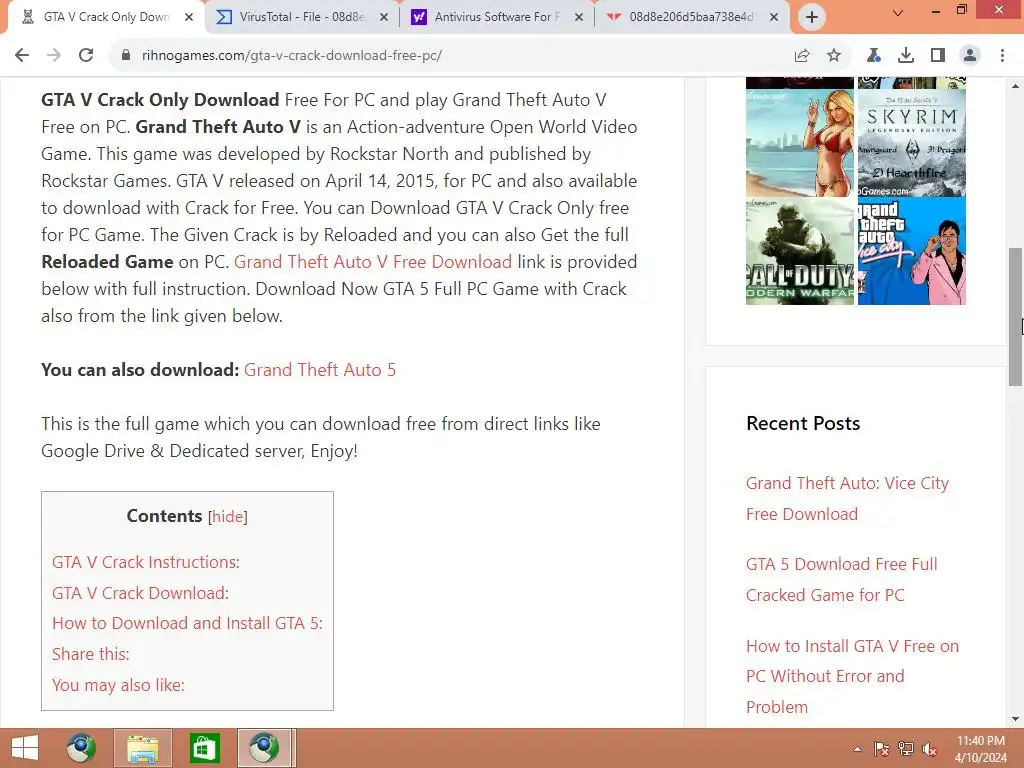Image resolution: width=1024 pixels, height=768 pixels.
Task: Go back to the previous page
Action: (x=22, y=56)
